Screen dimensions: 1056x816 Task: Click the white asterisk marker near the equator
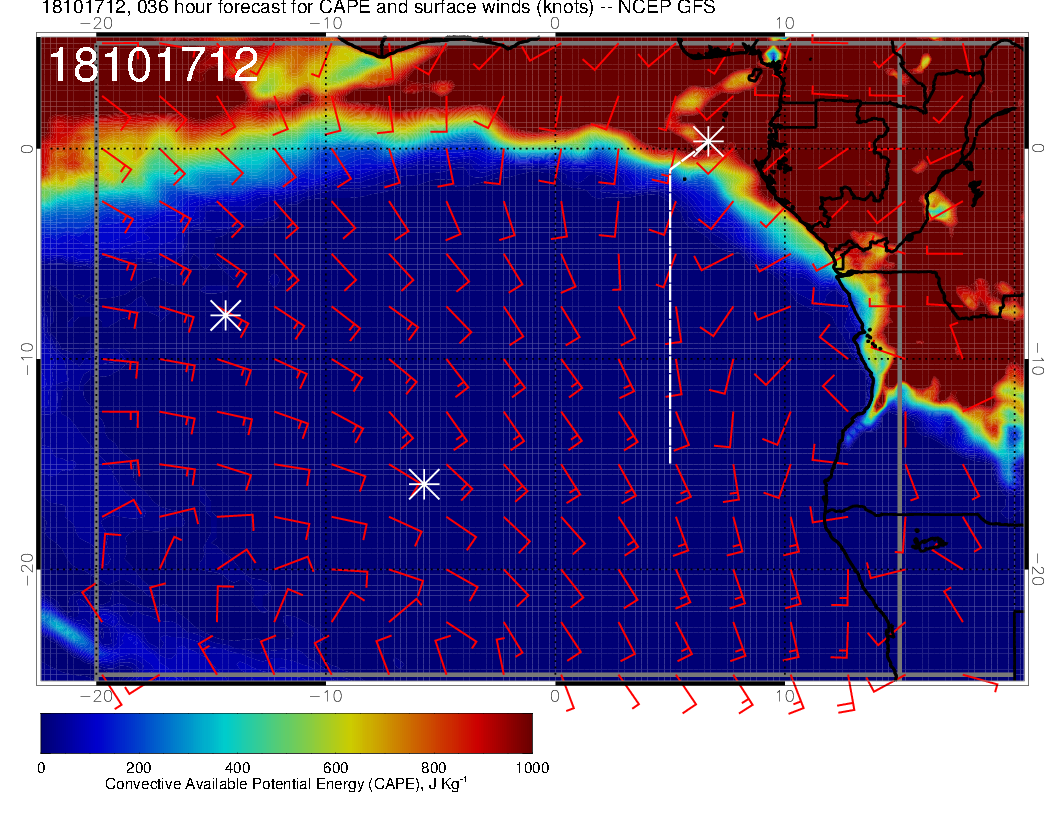(x=708, y=141)
